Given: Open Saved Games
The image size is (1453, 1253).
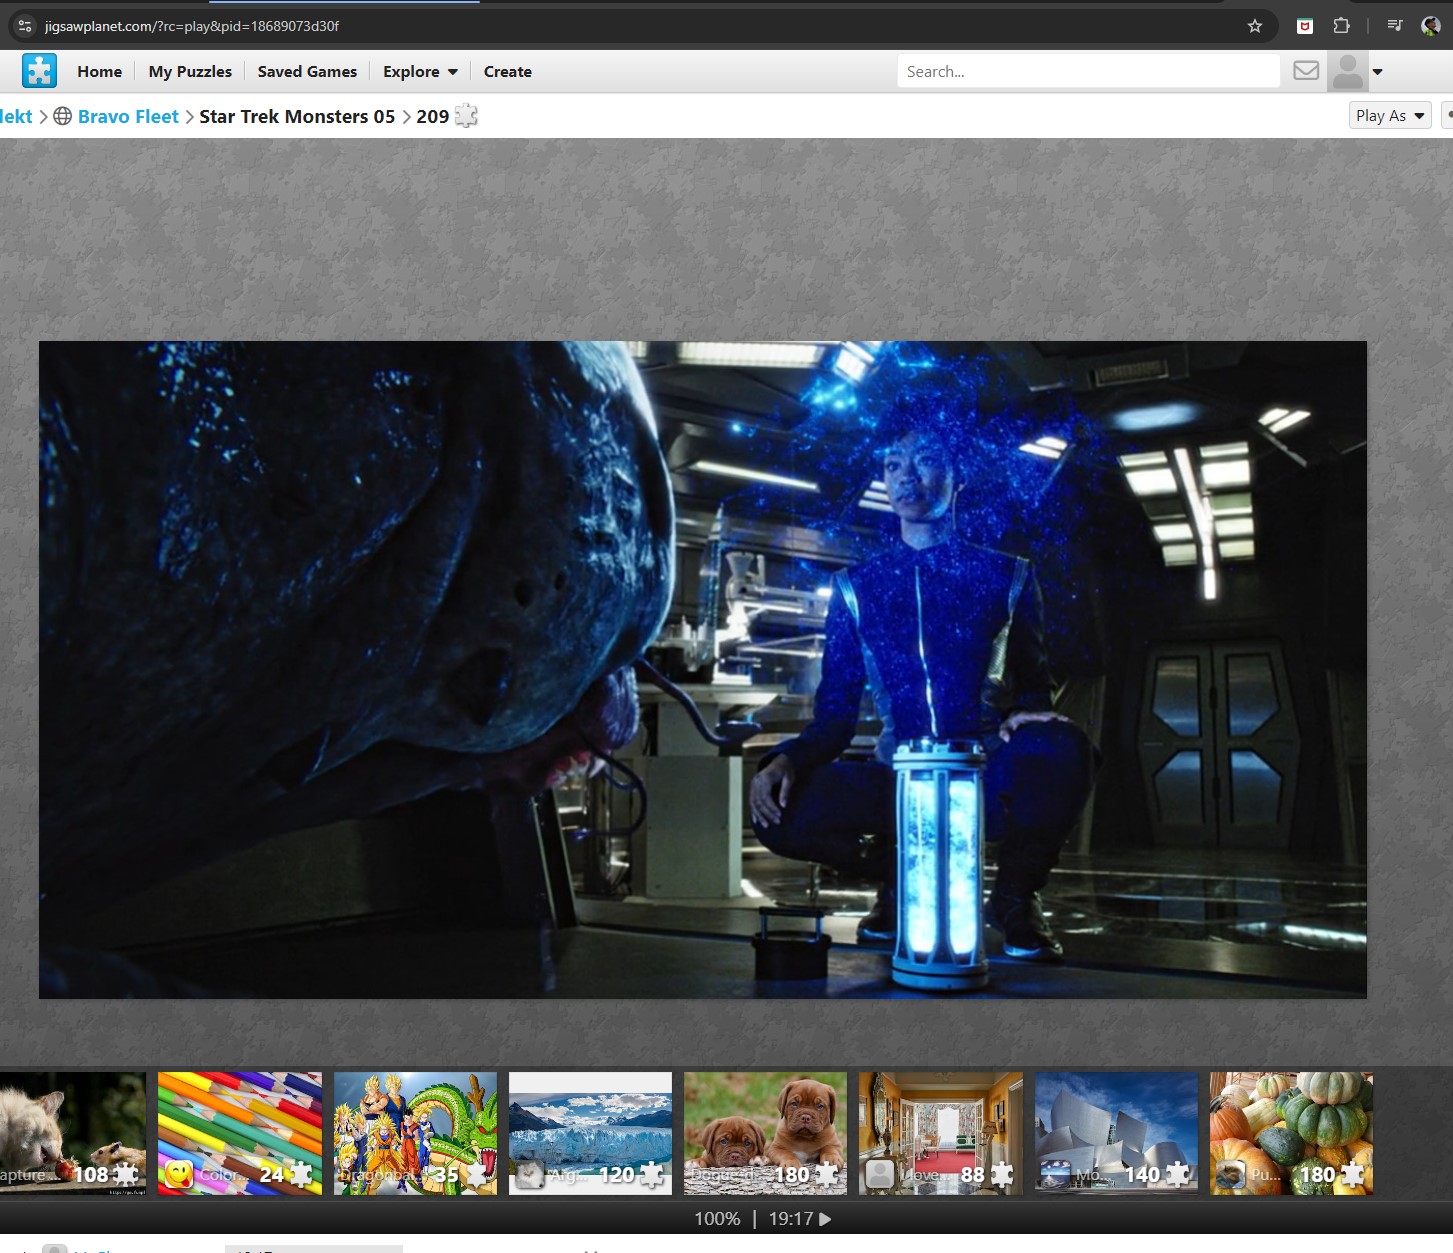Looking at the screenshot, I should [x=307, y=72].
